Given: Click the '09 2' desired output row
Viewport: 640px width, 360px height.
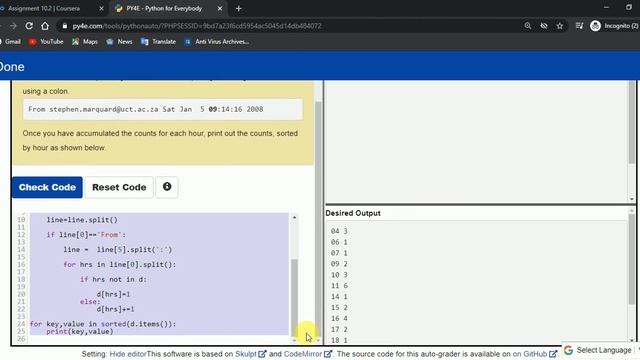Looking at the screenshot, I should click(339, 264).
